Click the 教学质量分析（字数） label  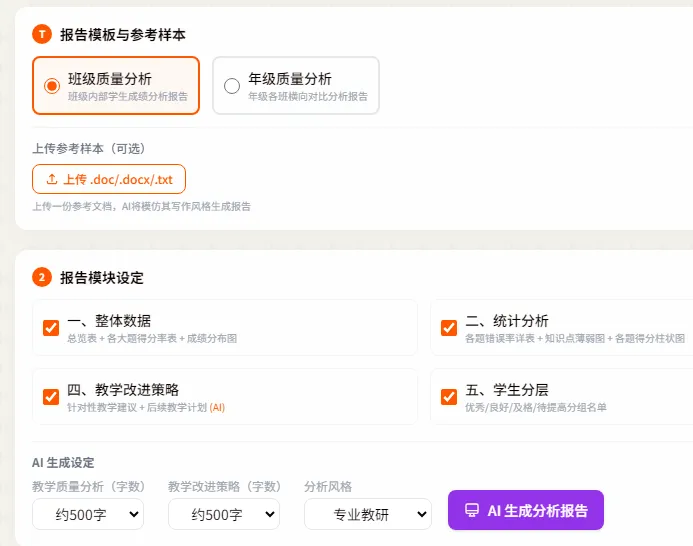pyautogui.click(x=89, y=487)
